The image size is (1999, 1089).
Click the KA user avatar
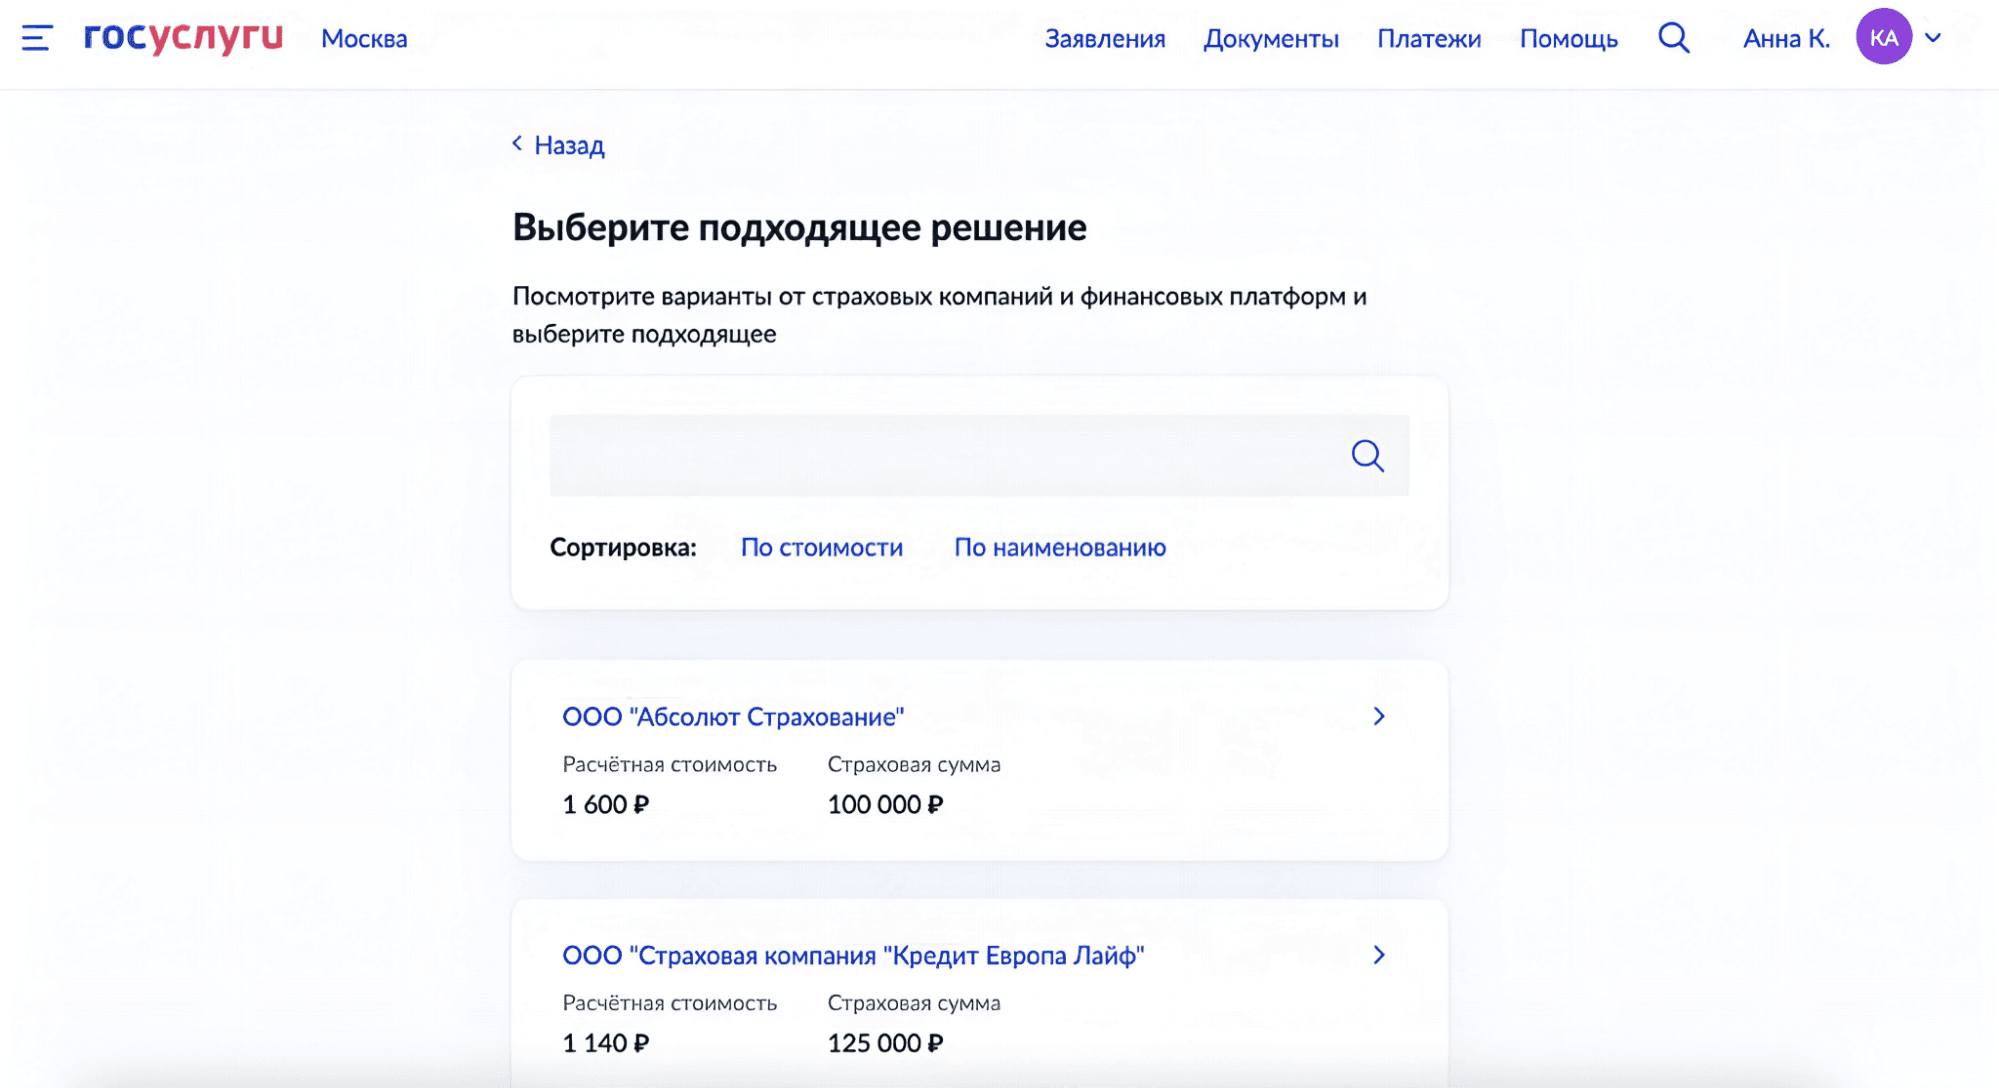click(1884, 37)
